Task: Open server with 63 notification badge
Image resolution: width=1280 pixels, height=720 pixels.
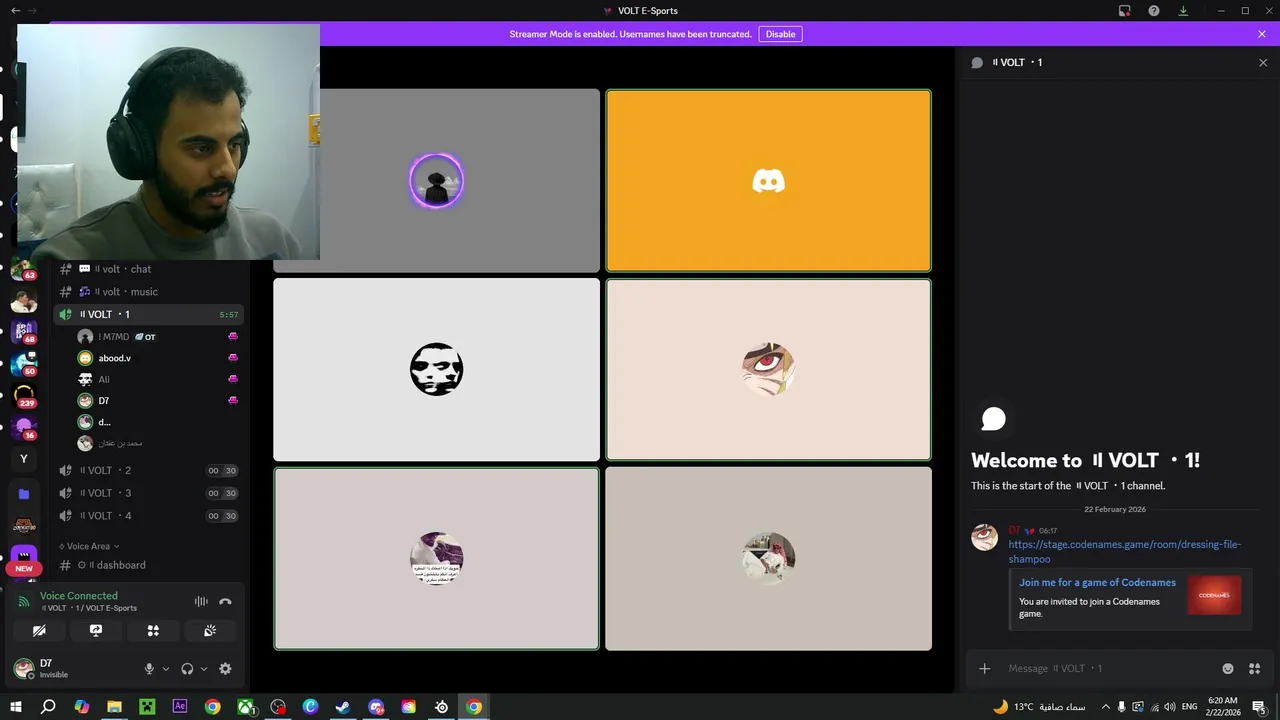Action: 23,269
